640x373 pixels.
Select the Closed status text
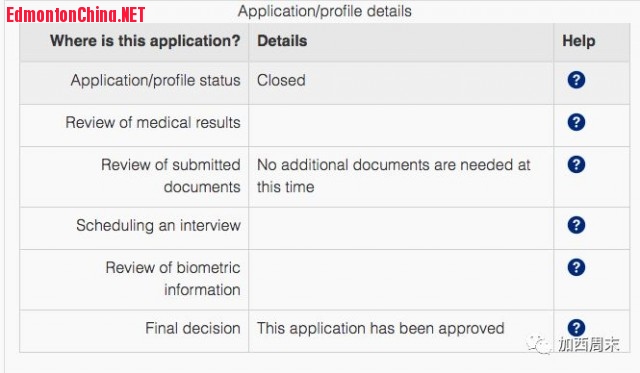click(x=281, y=80)
